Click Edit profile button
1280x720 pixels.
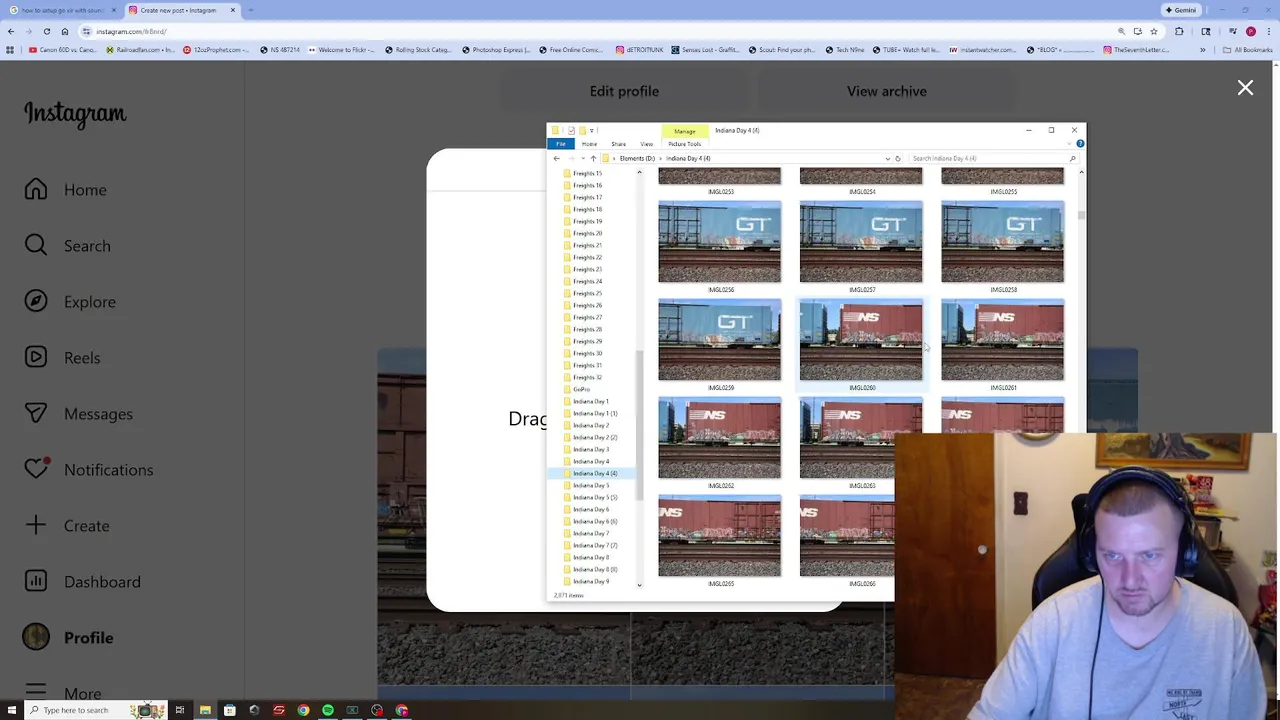624,91
